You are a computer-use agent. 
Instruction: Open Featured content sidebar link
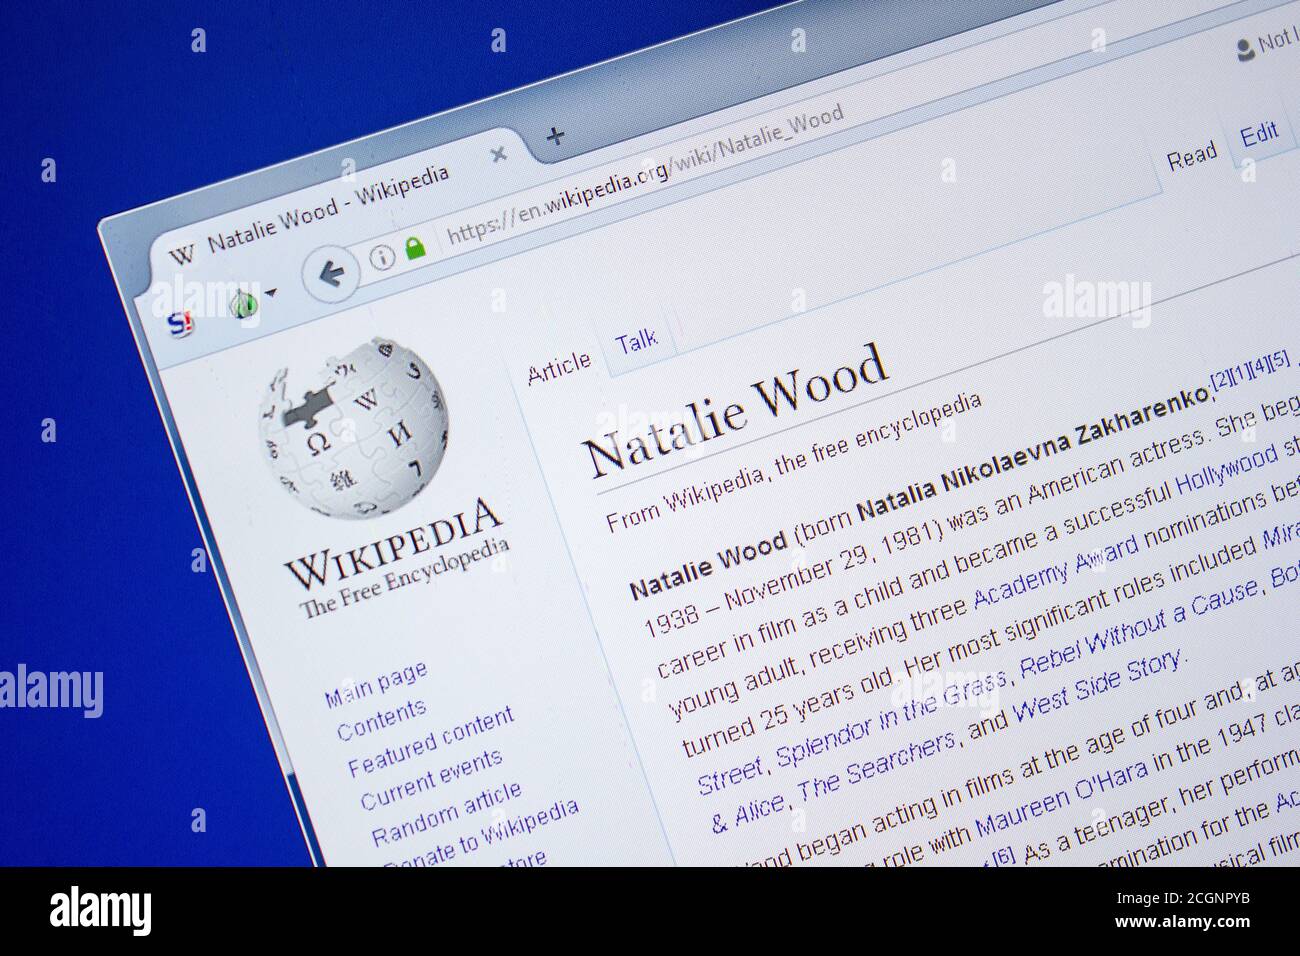(x=430, y=741)
